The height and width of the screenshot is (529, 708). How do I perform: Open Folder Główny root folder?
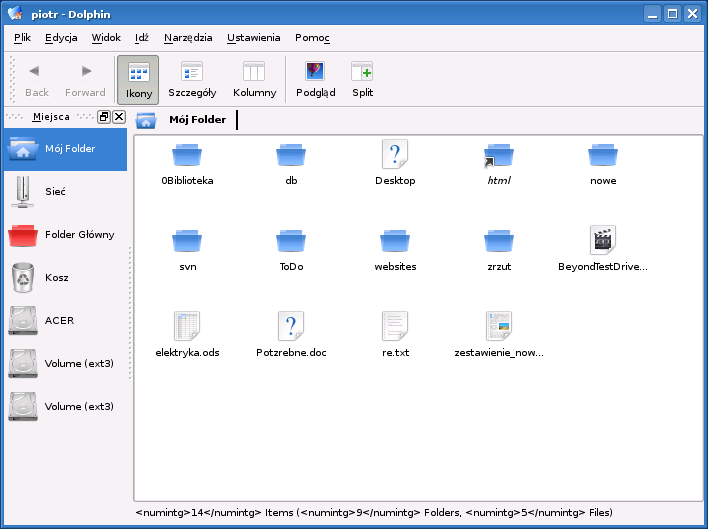pyautogui.click(x=78, y=234)
